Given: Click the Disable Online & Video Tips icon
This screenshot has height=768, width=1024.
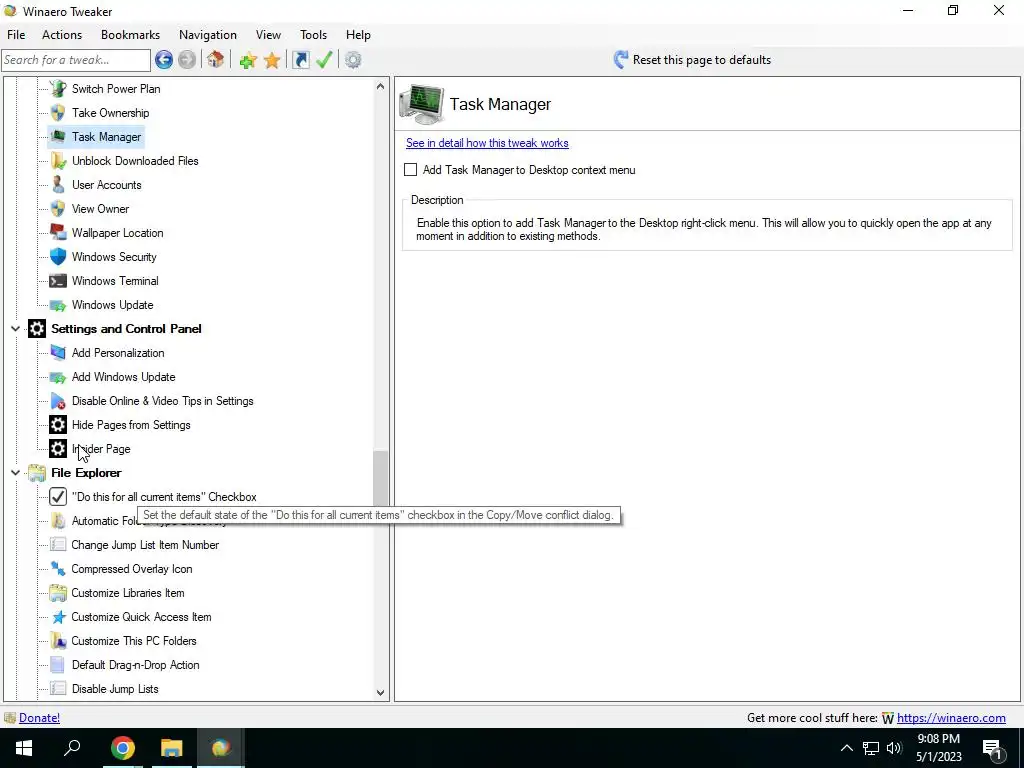Looking at the screenshot, I should 58,401.
